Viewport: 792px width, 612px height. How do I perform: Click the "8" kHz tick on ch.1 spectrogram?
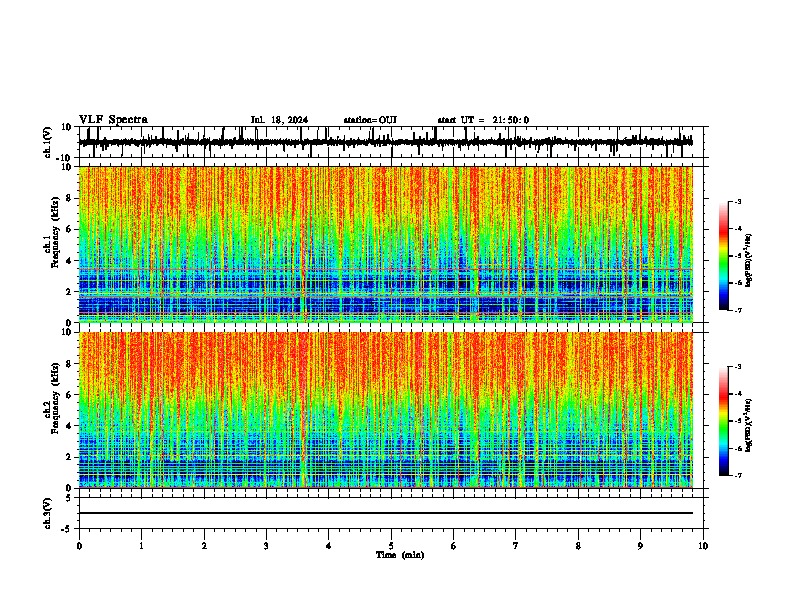tap(70, 198)
